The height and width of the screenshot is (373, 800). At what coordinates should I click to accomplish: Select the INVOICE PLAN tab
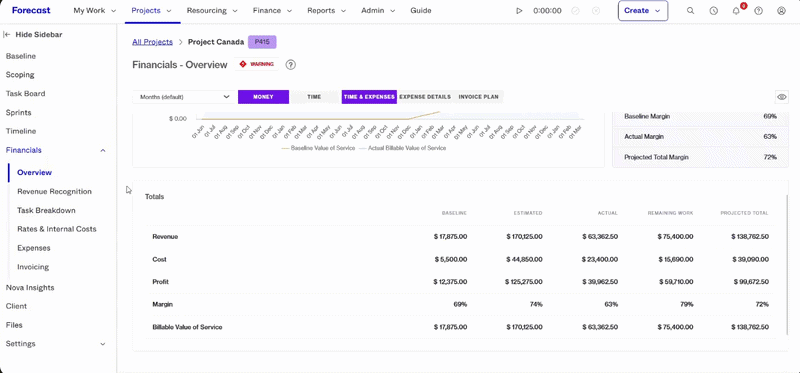tap(479, 97)
